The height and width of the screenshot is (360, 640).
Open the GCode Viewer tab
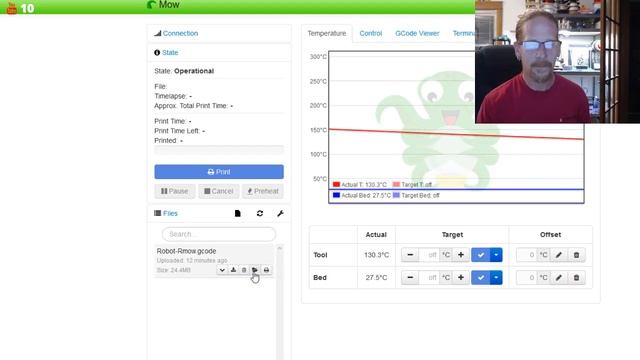coord(417,33)
